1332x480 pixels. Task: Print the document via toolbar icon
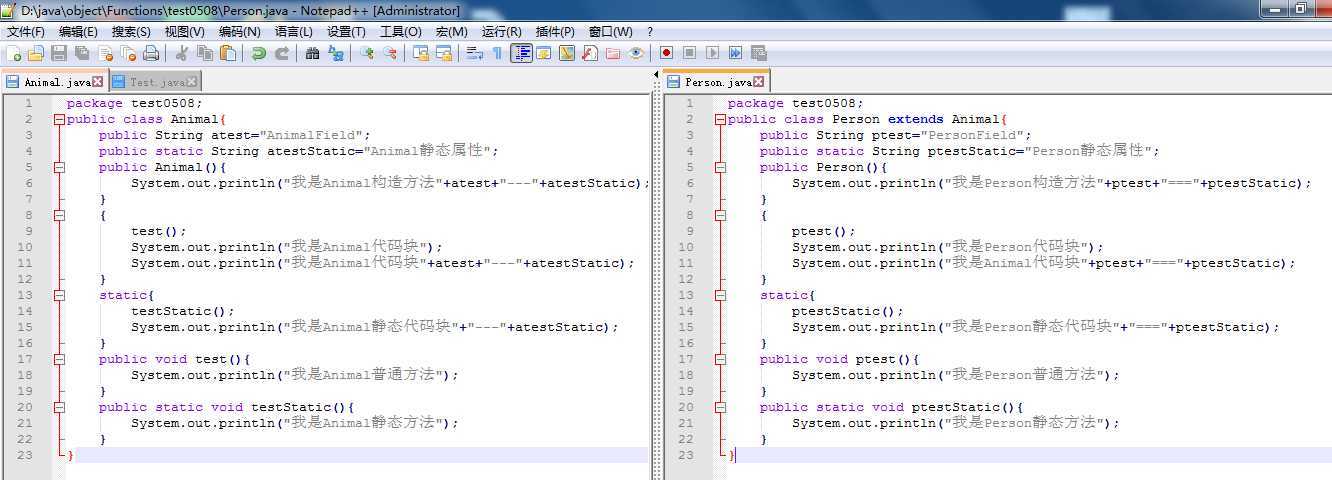point(151,53)
